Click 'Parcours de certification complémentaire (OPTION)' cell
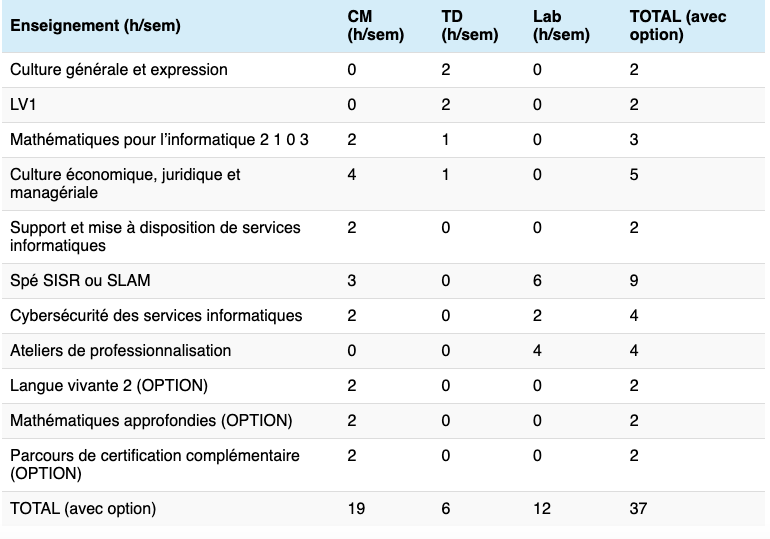 point(155,464)
